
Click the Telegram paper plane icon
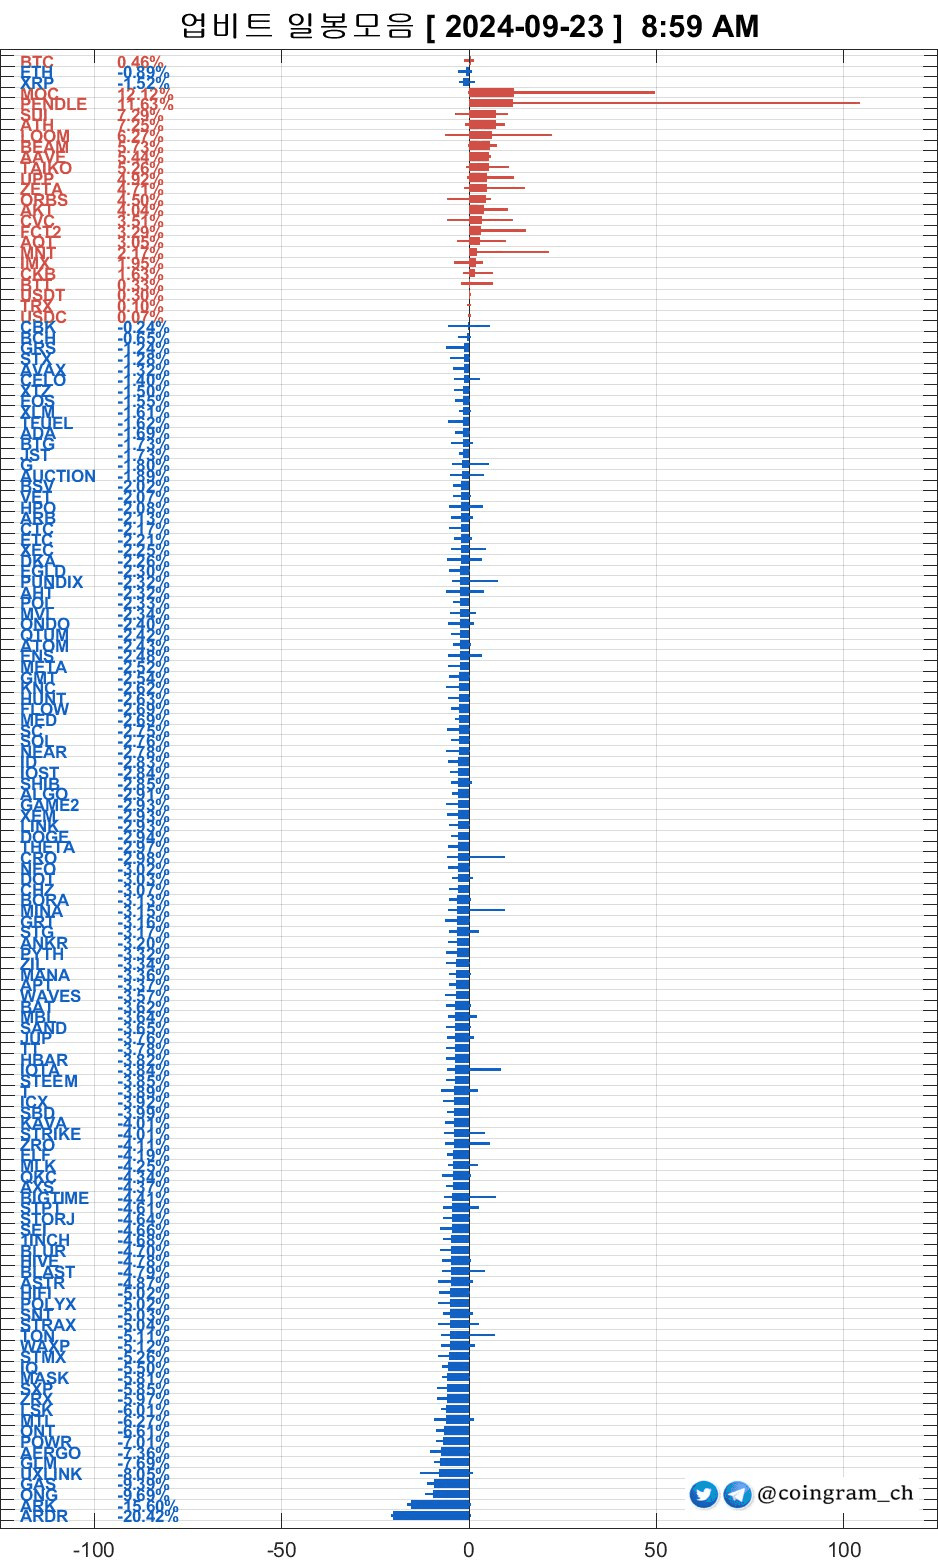pyautogui.click(x=737, y=1495)
